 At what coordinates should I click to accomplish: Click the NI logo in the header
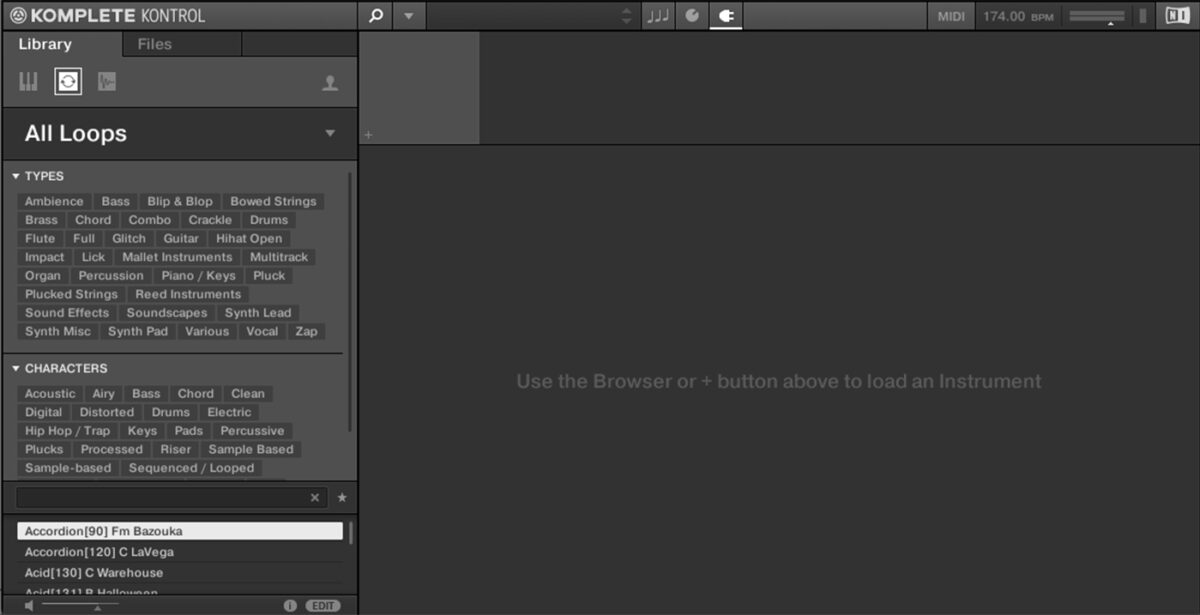(x=1177, y=16)
